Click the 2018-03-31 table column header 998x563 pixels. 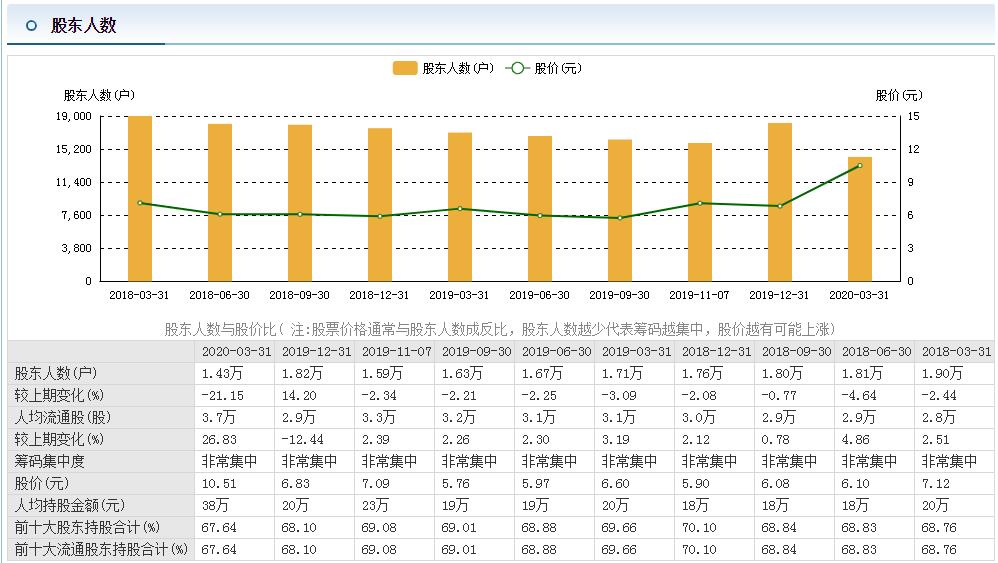(956, 351)
